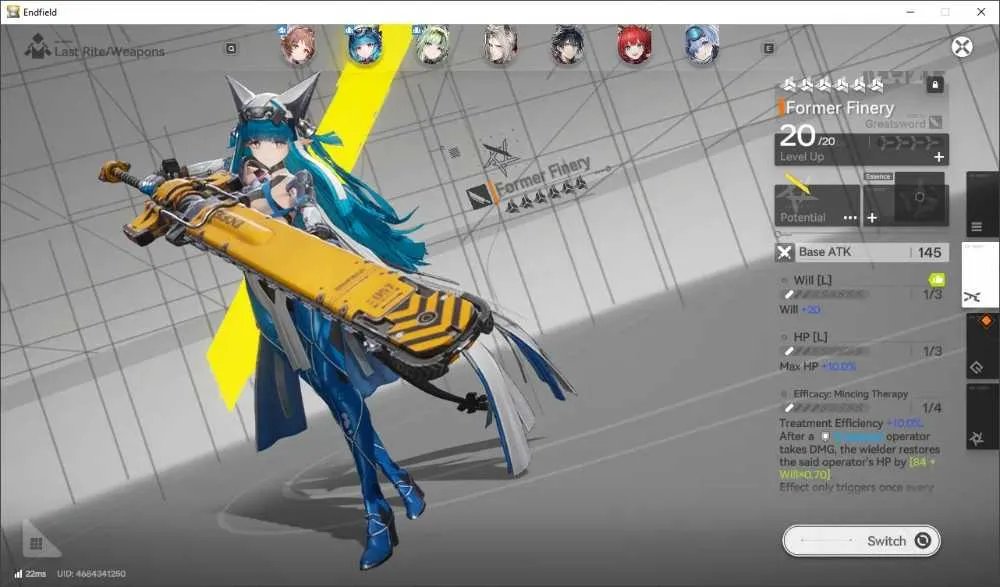Click the green tag icon beside Will [L]
Viewport: 1000px width, 587px height.
pyautogui.click(x=936, y=279)
